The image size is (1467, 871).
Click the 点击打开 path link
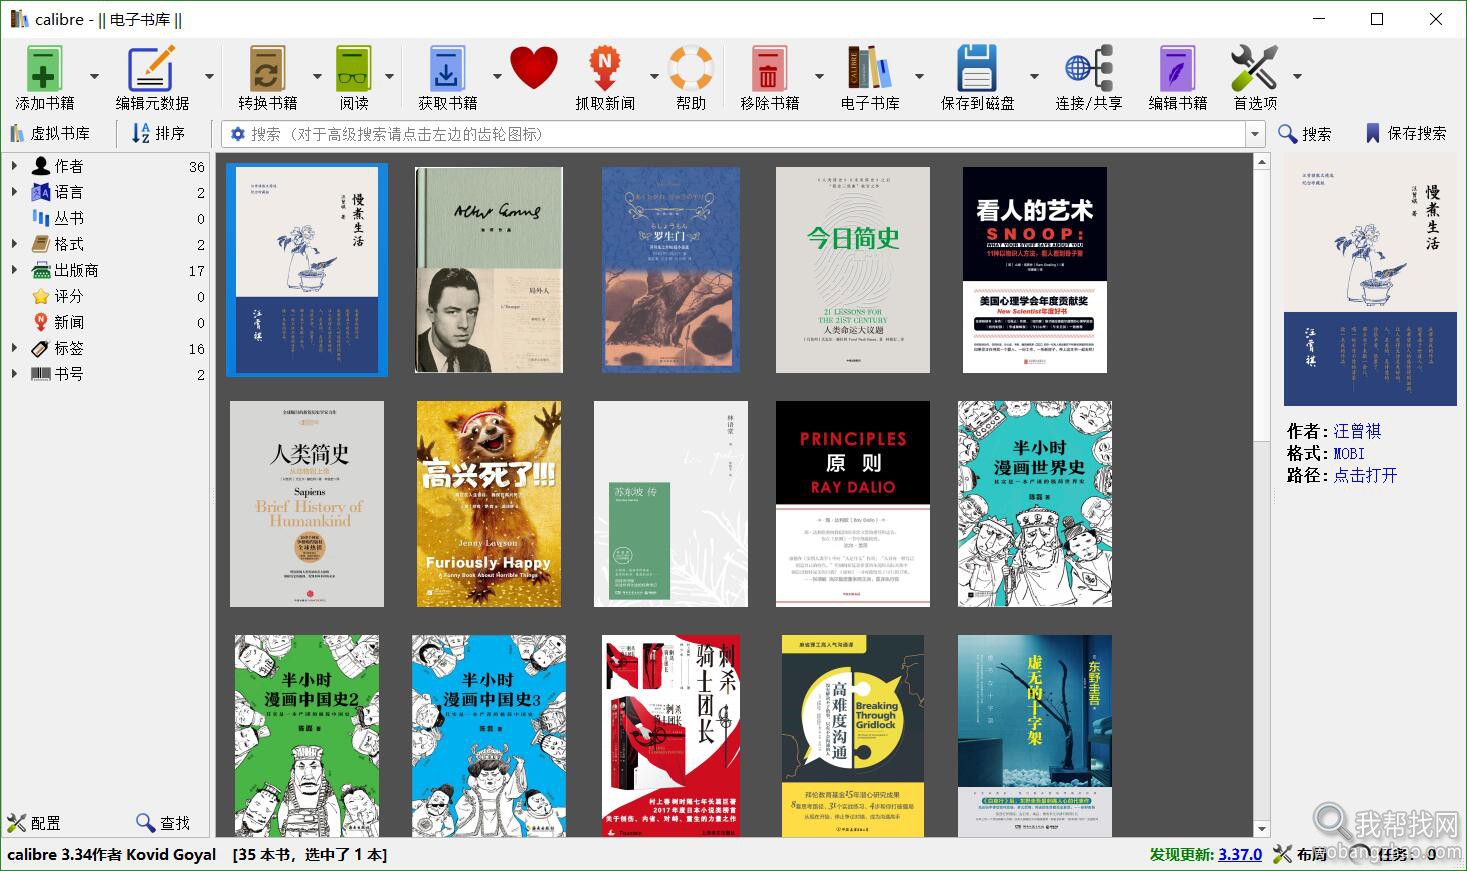[1365, 475]
